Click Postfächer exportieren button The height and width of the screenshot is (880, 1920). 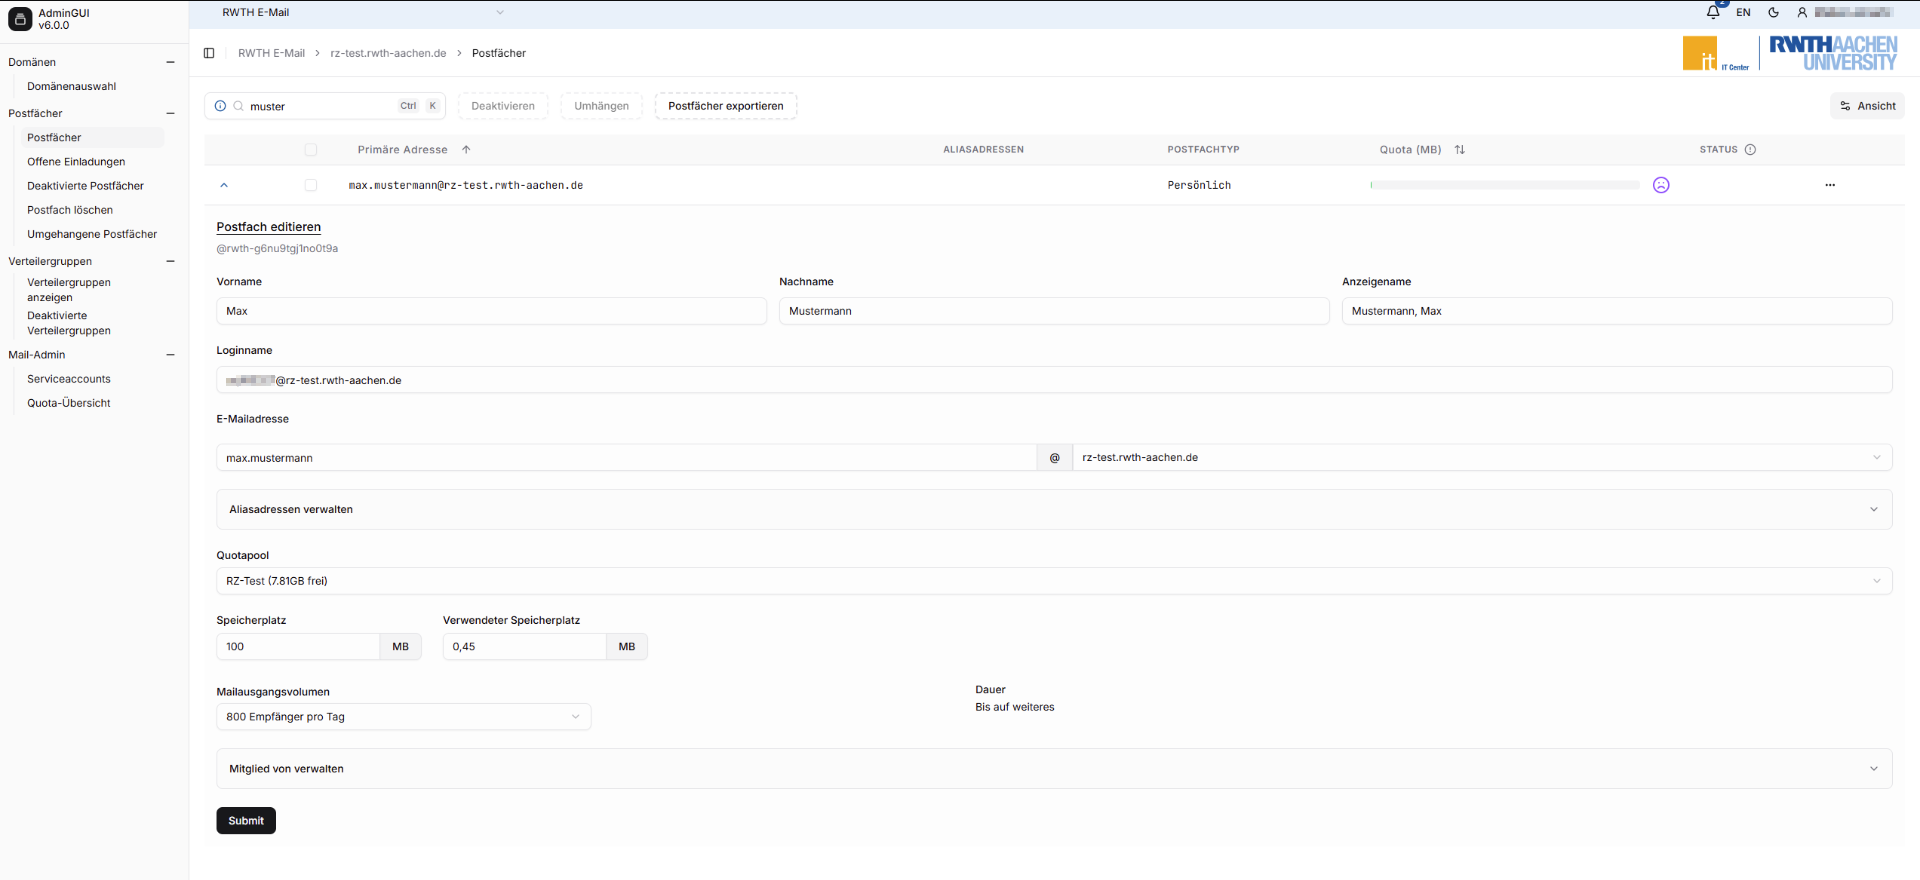click(x=725, y=106)
